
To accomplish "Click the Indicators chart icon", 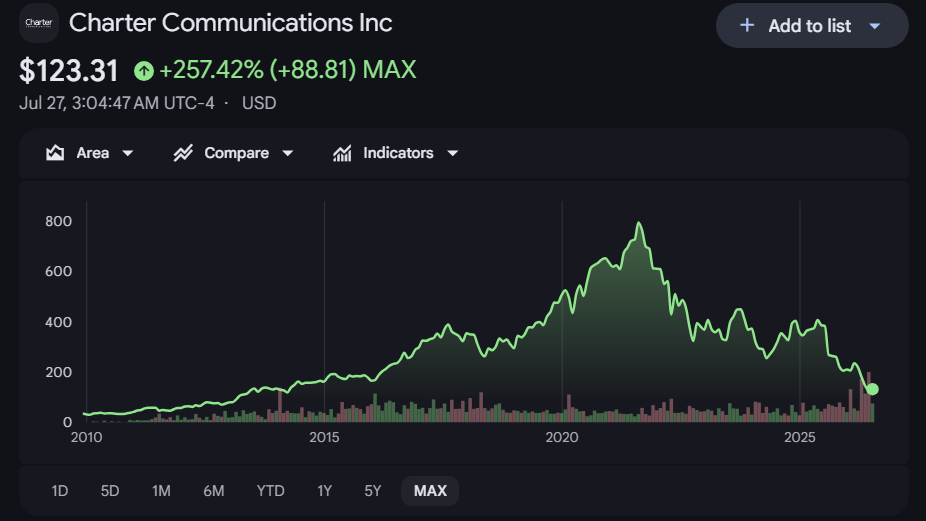I will tap(342, 153).
